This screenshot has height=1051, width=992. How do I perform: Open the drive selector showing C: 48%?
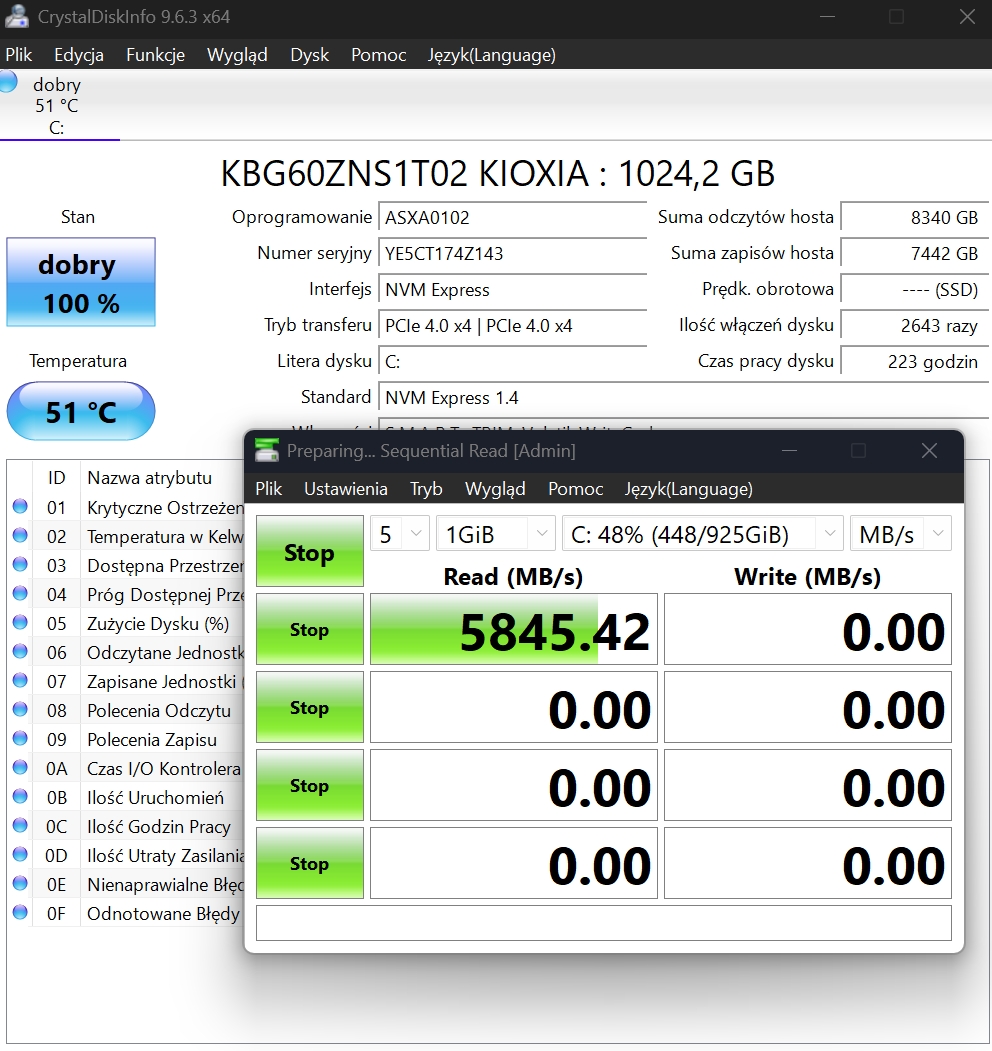702,534
